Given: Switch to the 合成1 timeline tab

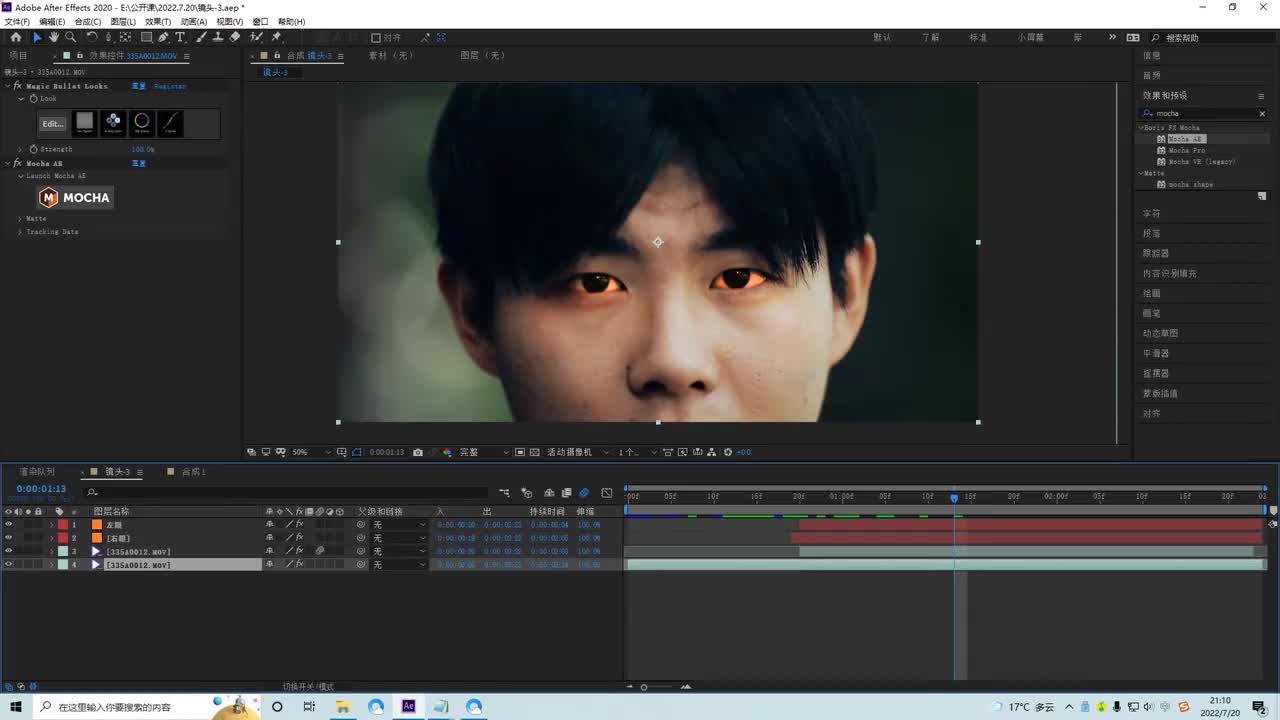Looking at the screenshot, I should pyautogui.click(x=193, y=472).
